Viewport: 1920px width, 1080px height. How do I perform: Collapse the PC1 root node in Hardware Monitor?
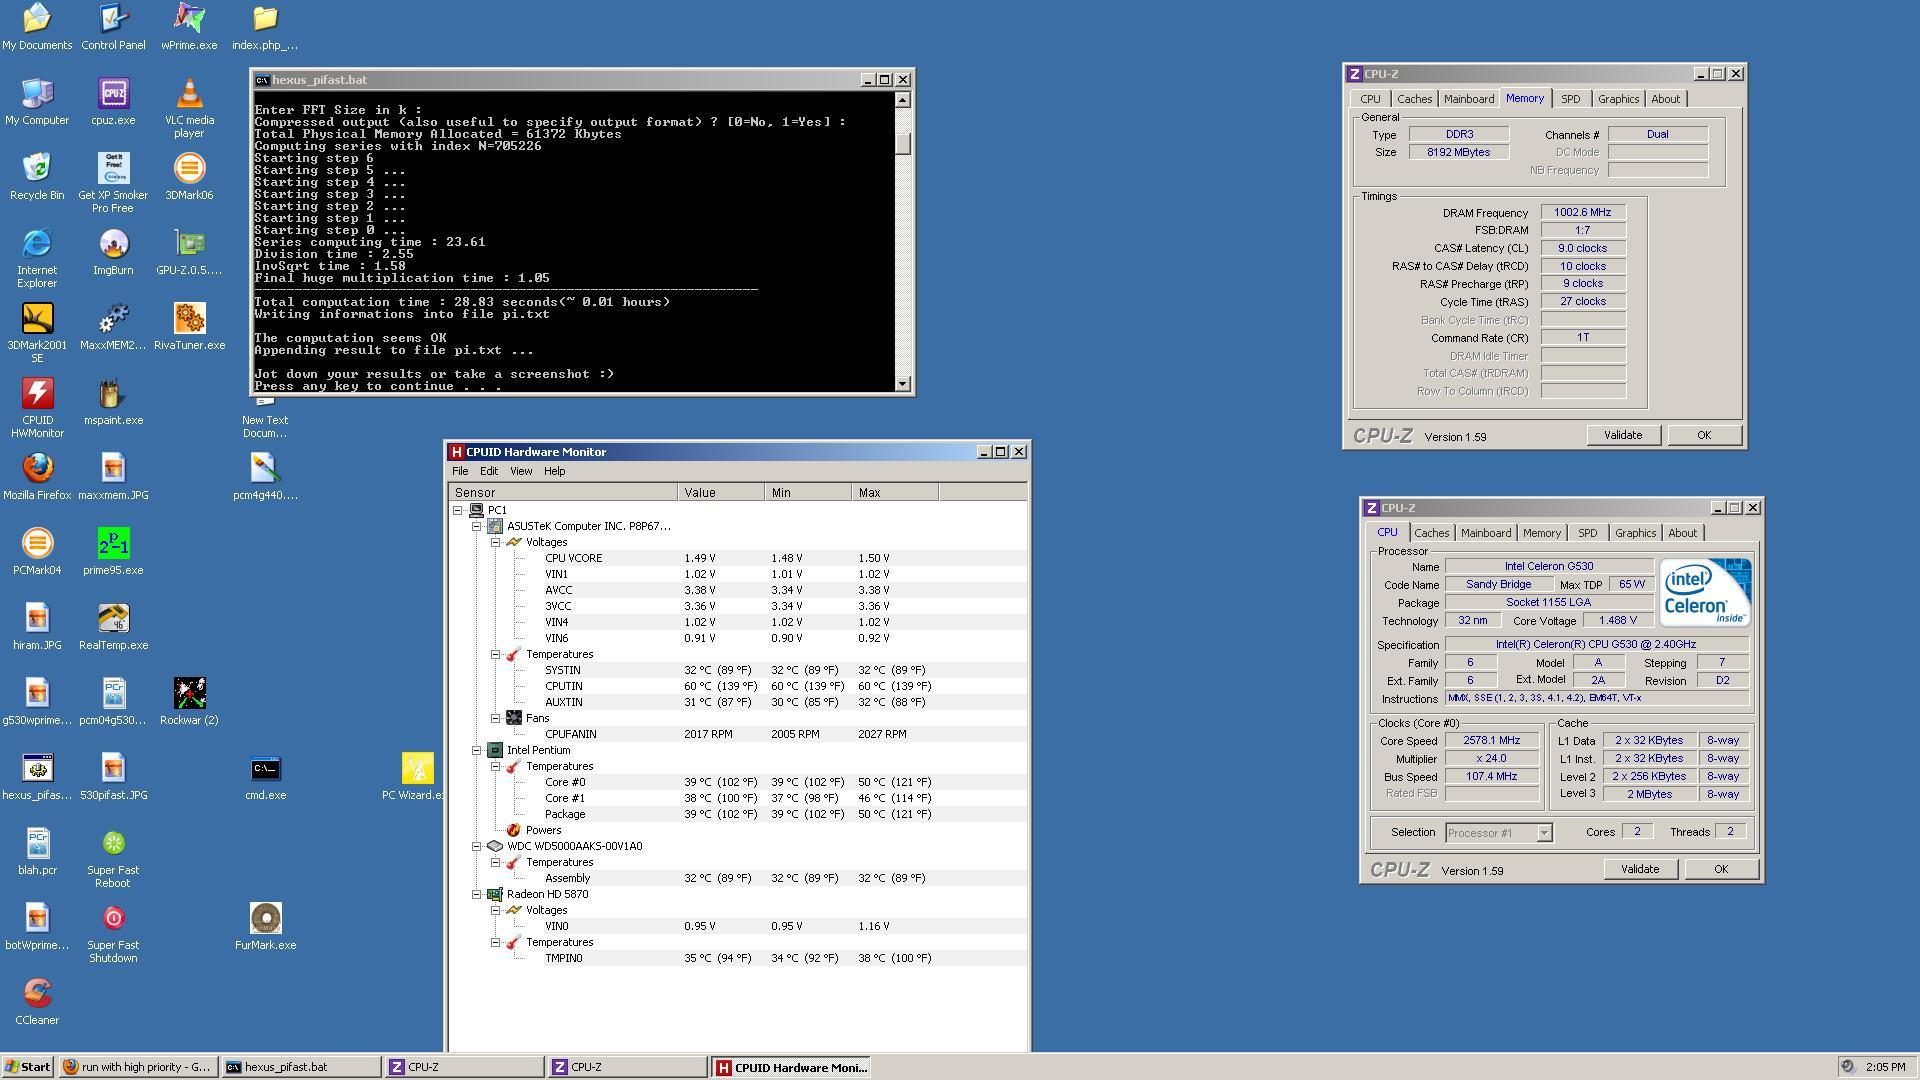[458, 510]
